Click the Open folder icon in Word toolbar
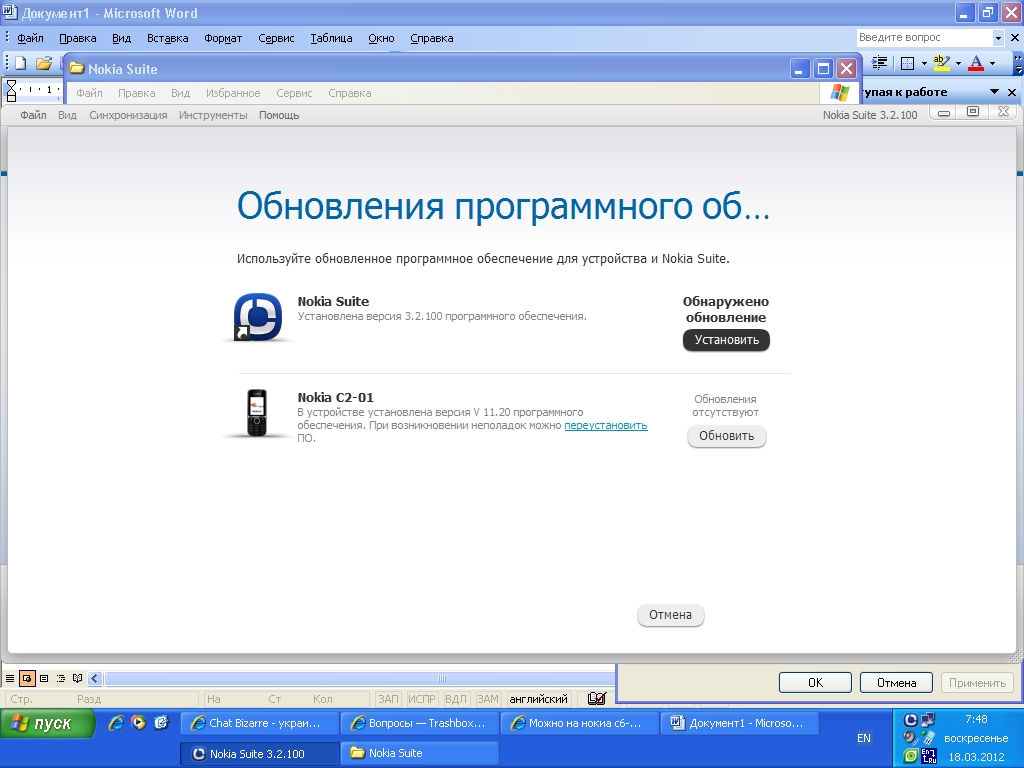 pos(44,63)
